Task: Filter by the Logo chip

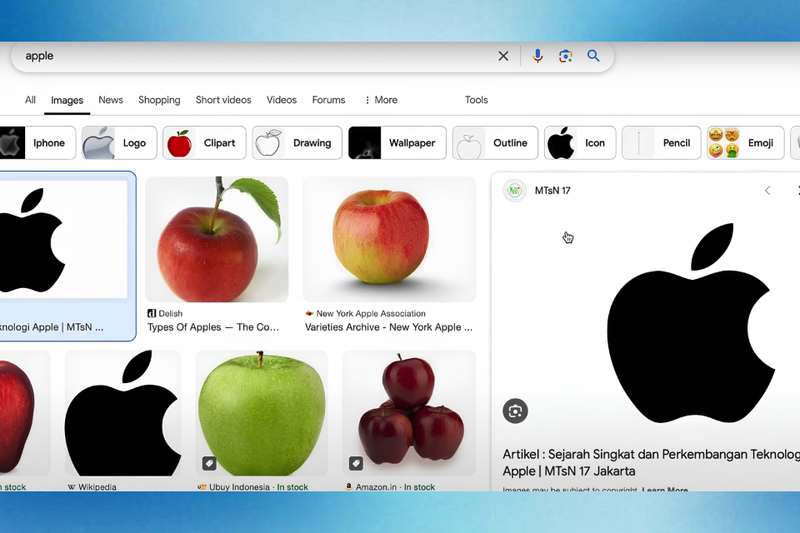Action: coord(119,143)
